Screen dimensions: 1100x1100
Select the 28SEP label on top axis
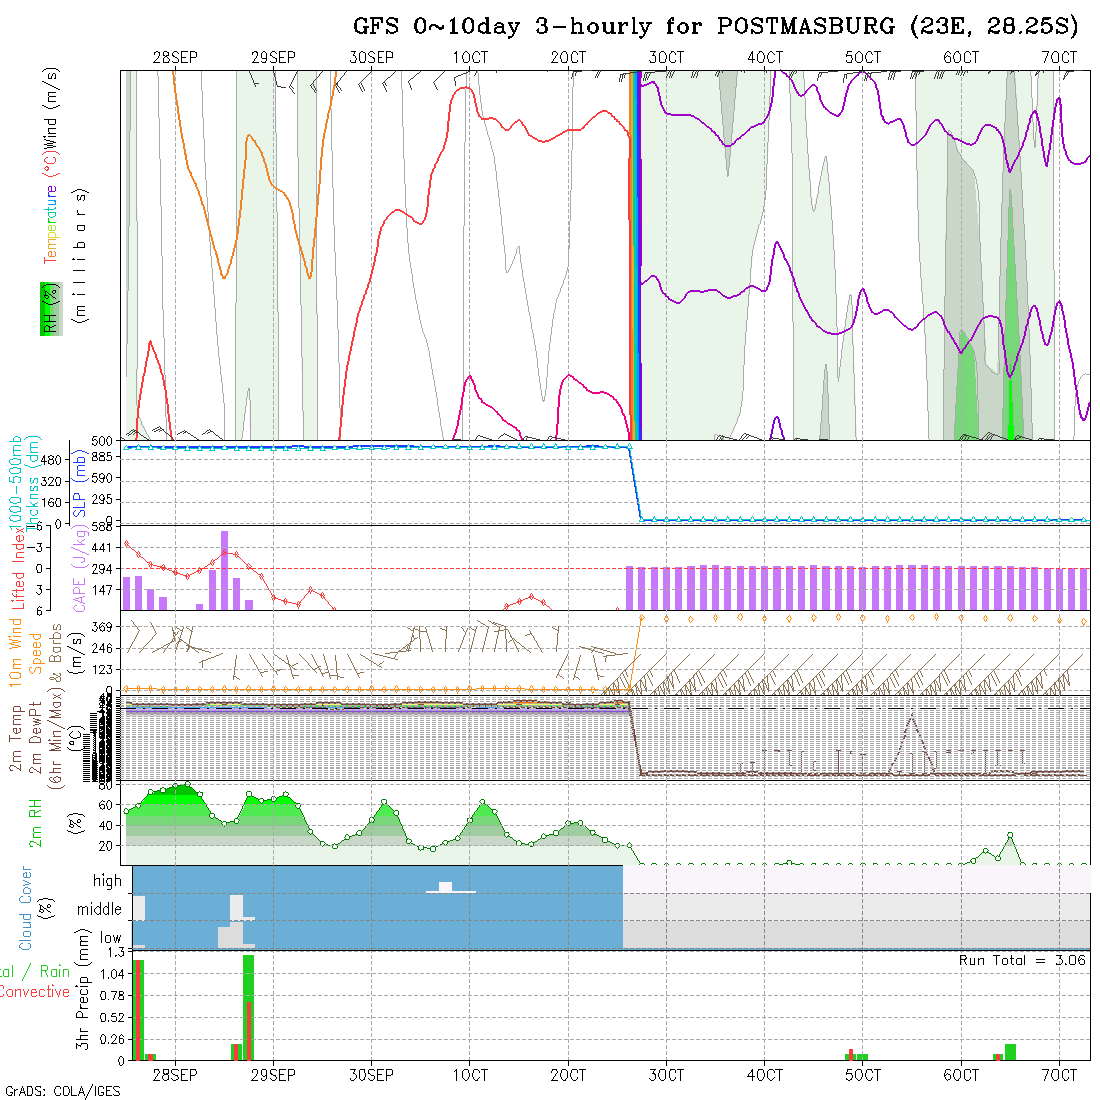pos(175,58)
